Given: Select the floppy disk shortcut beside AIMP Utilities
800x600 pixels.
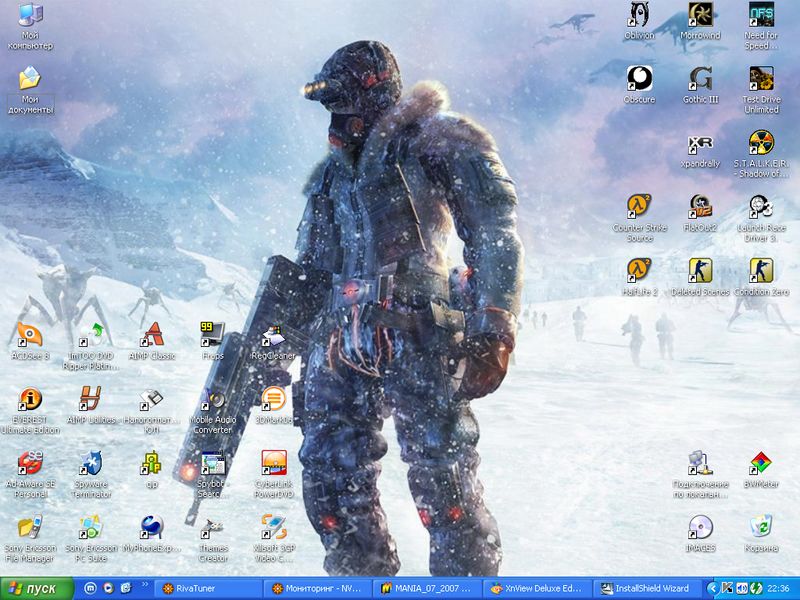Looking at the screenshot, I should click(152, 399).
